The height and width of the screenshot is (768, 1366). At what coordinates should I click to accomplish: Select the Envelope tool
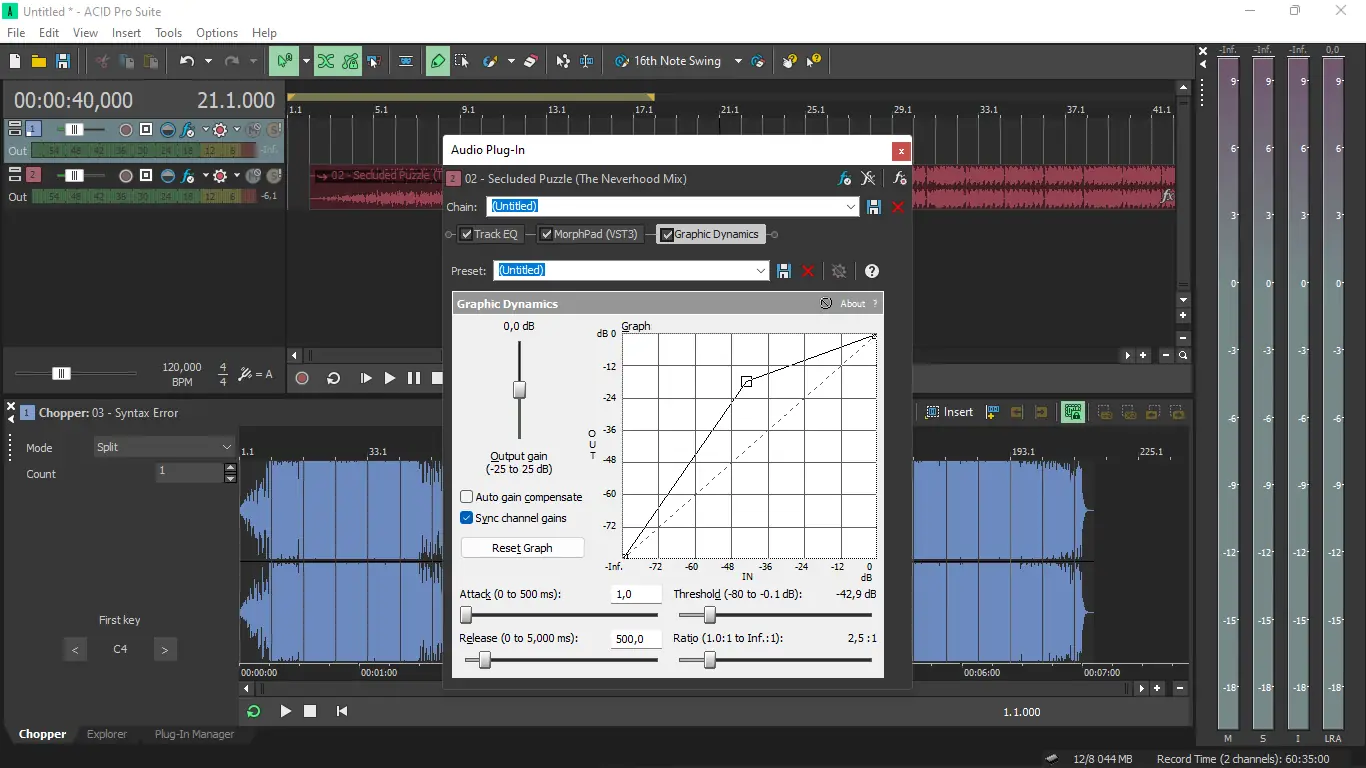[563, 61]
